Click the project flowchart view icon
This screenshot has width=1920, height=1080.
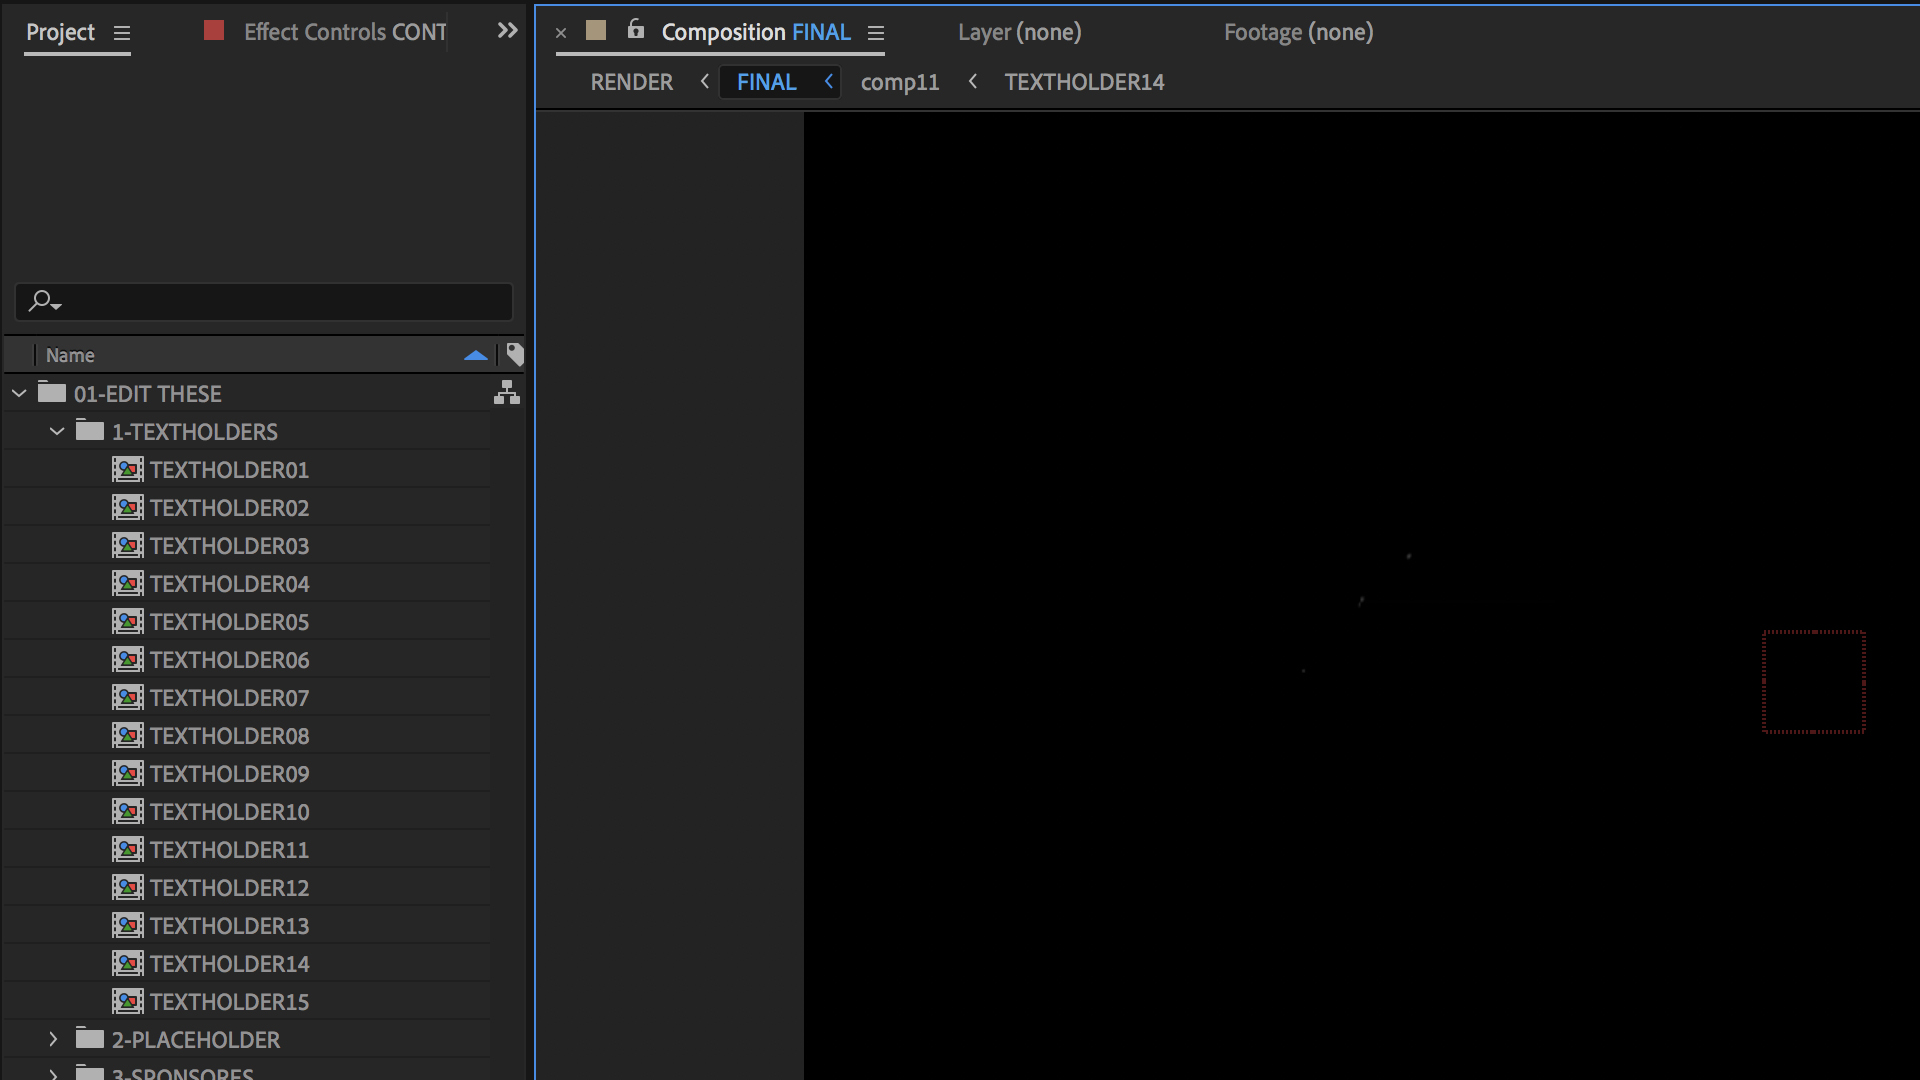tap(506, 393)
